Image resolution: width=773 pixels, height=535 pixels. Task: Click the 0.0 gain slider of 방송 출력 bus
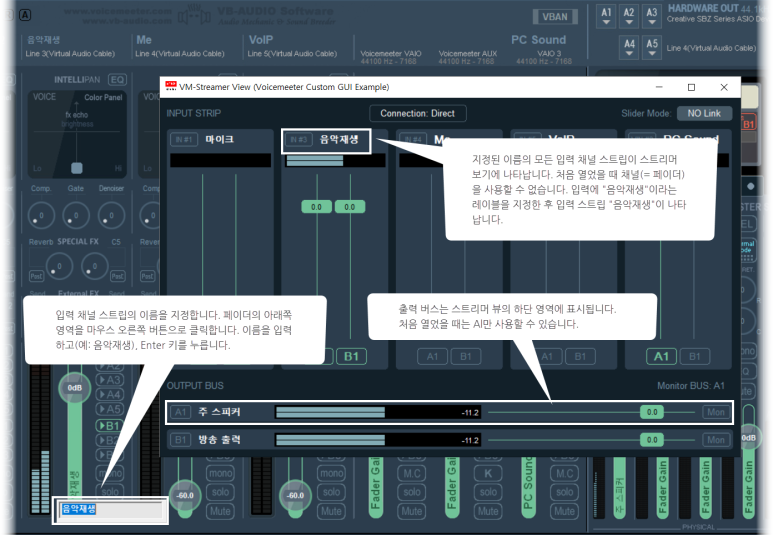(652, 440)
